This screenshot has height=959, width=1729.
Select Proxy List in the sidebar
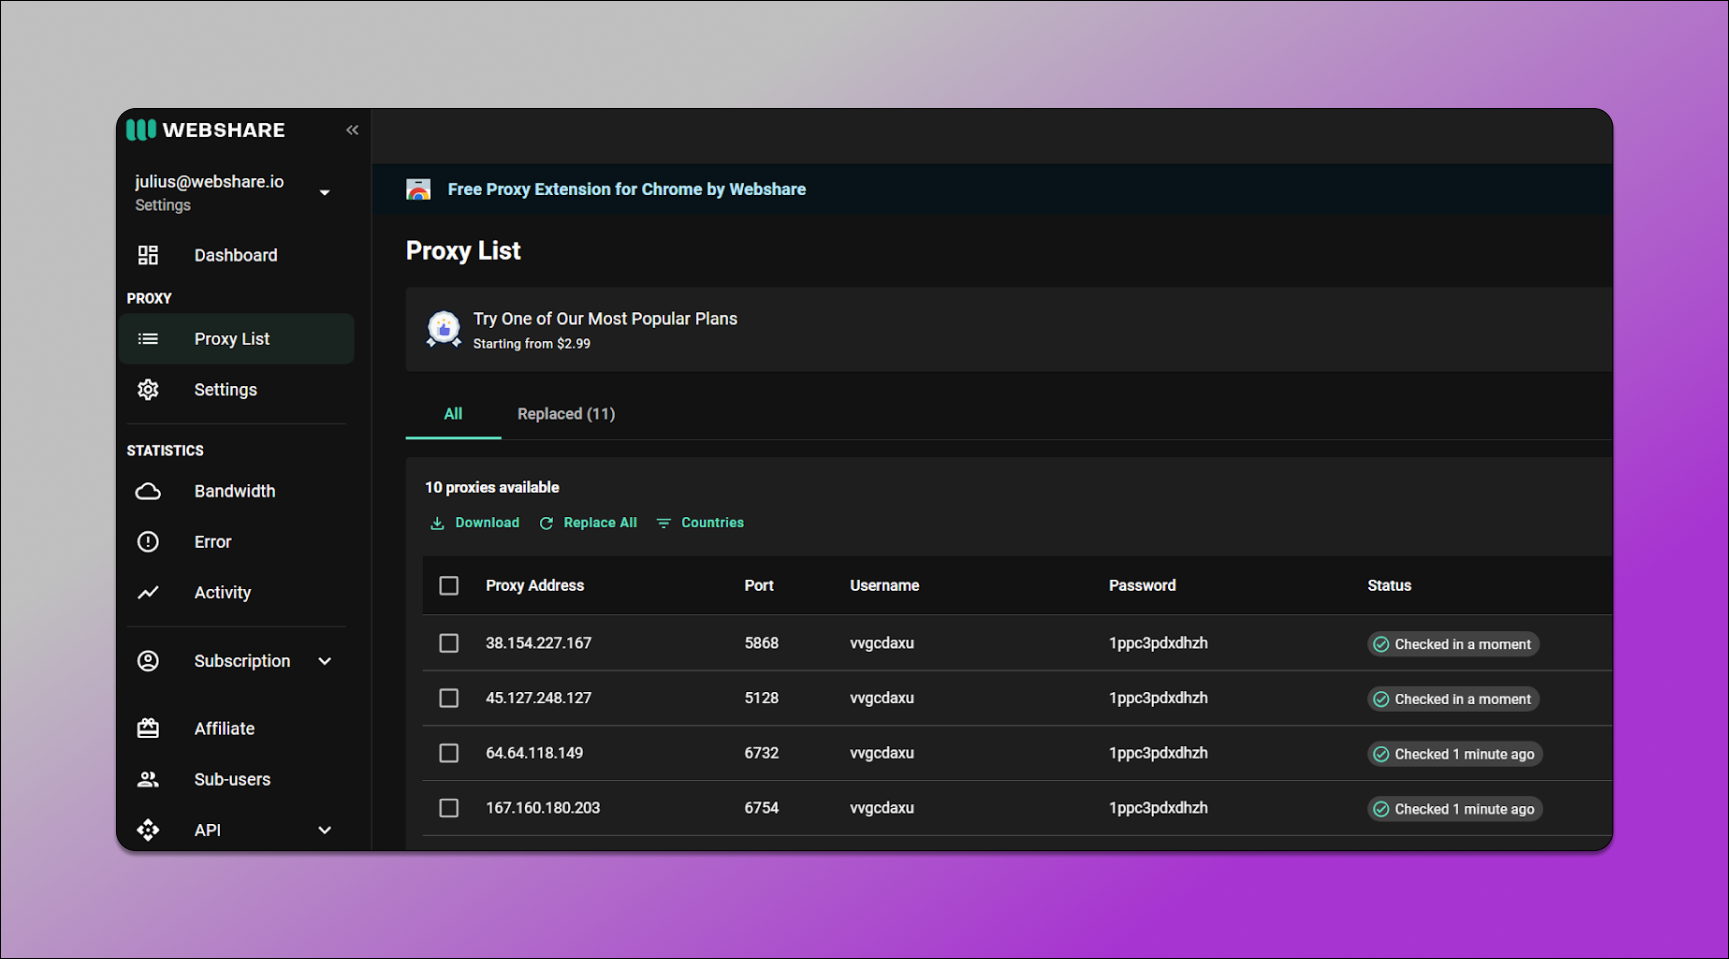tap(236, 339)
